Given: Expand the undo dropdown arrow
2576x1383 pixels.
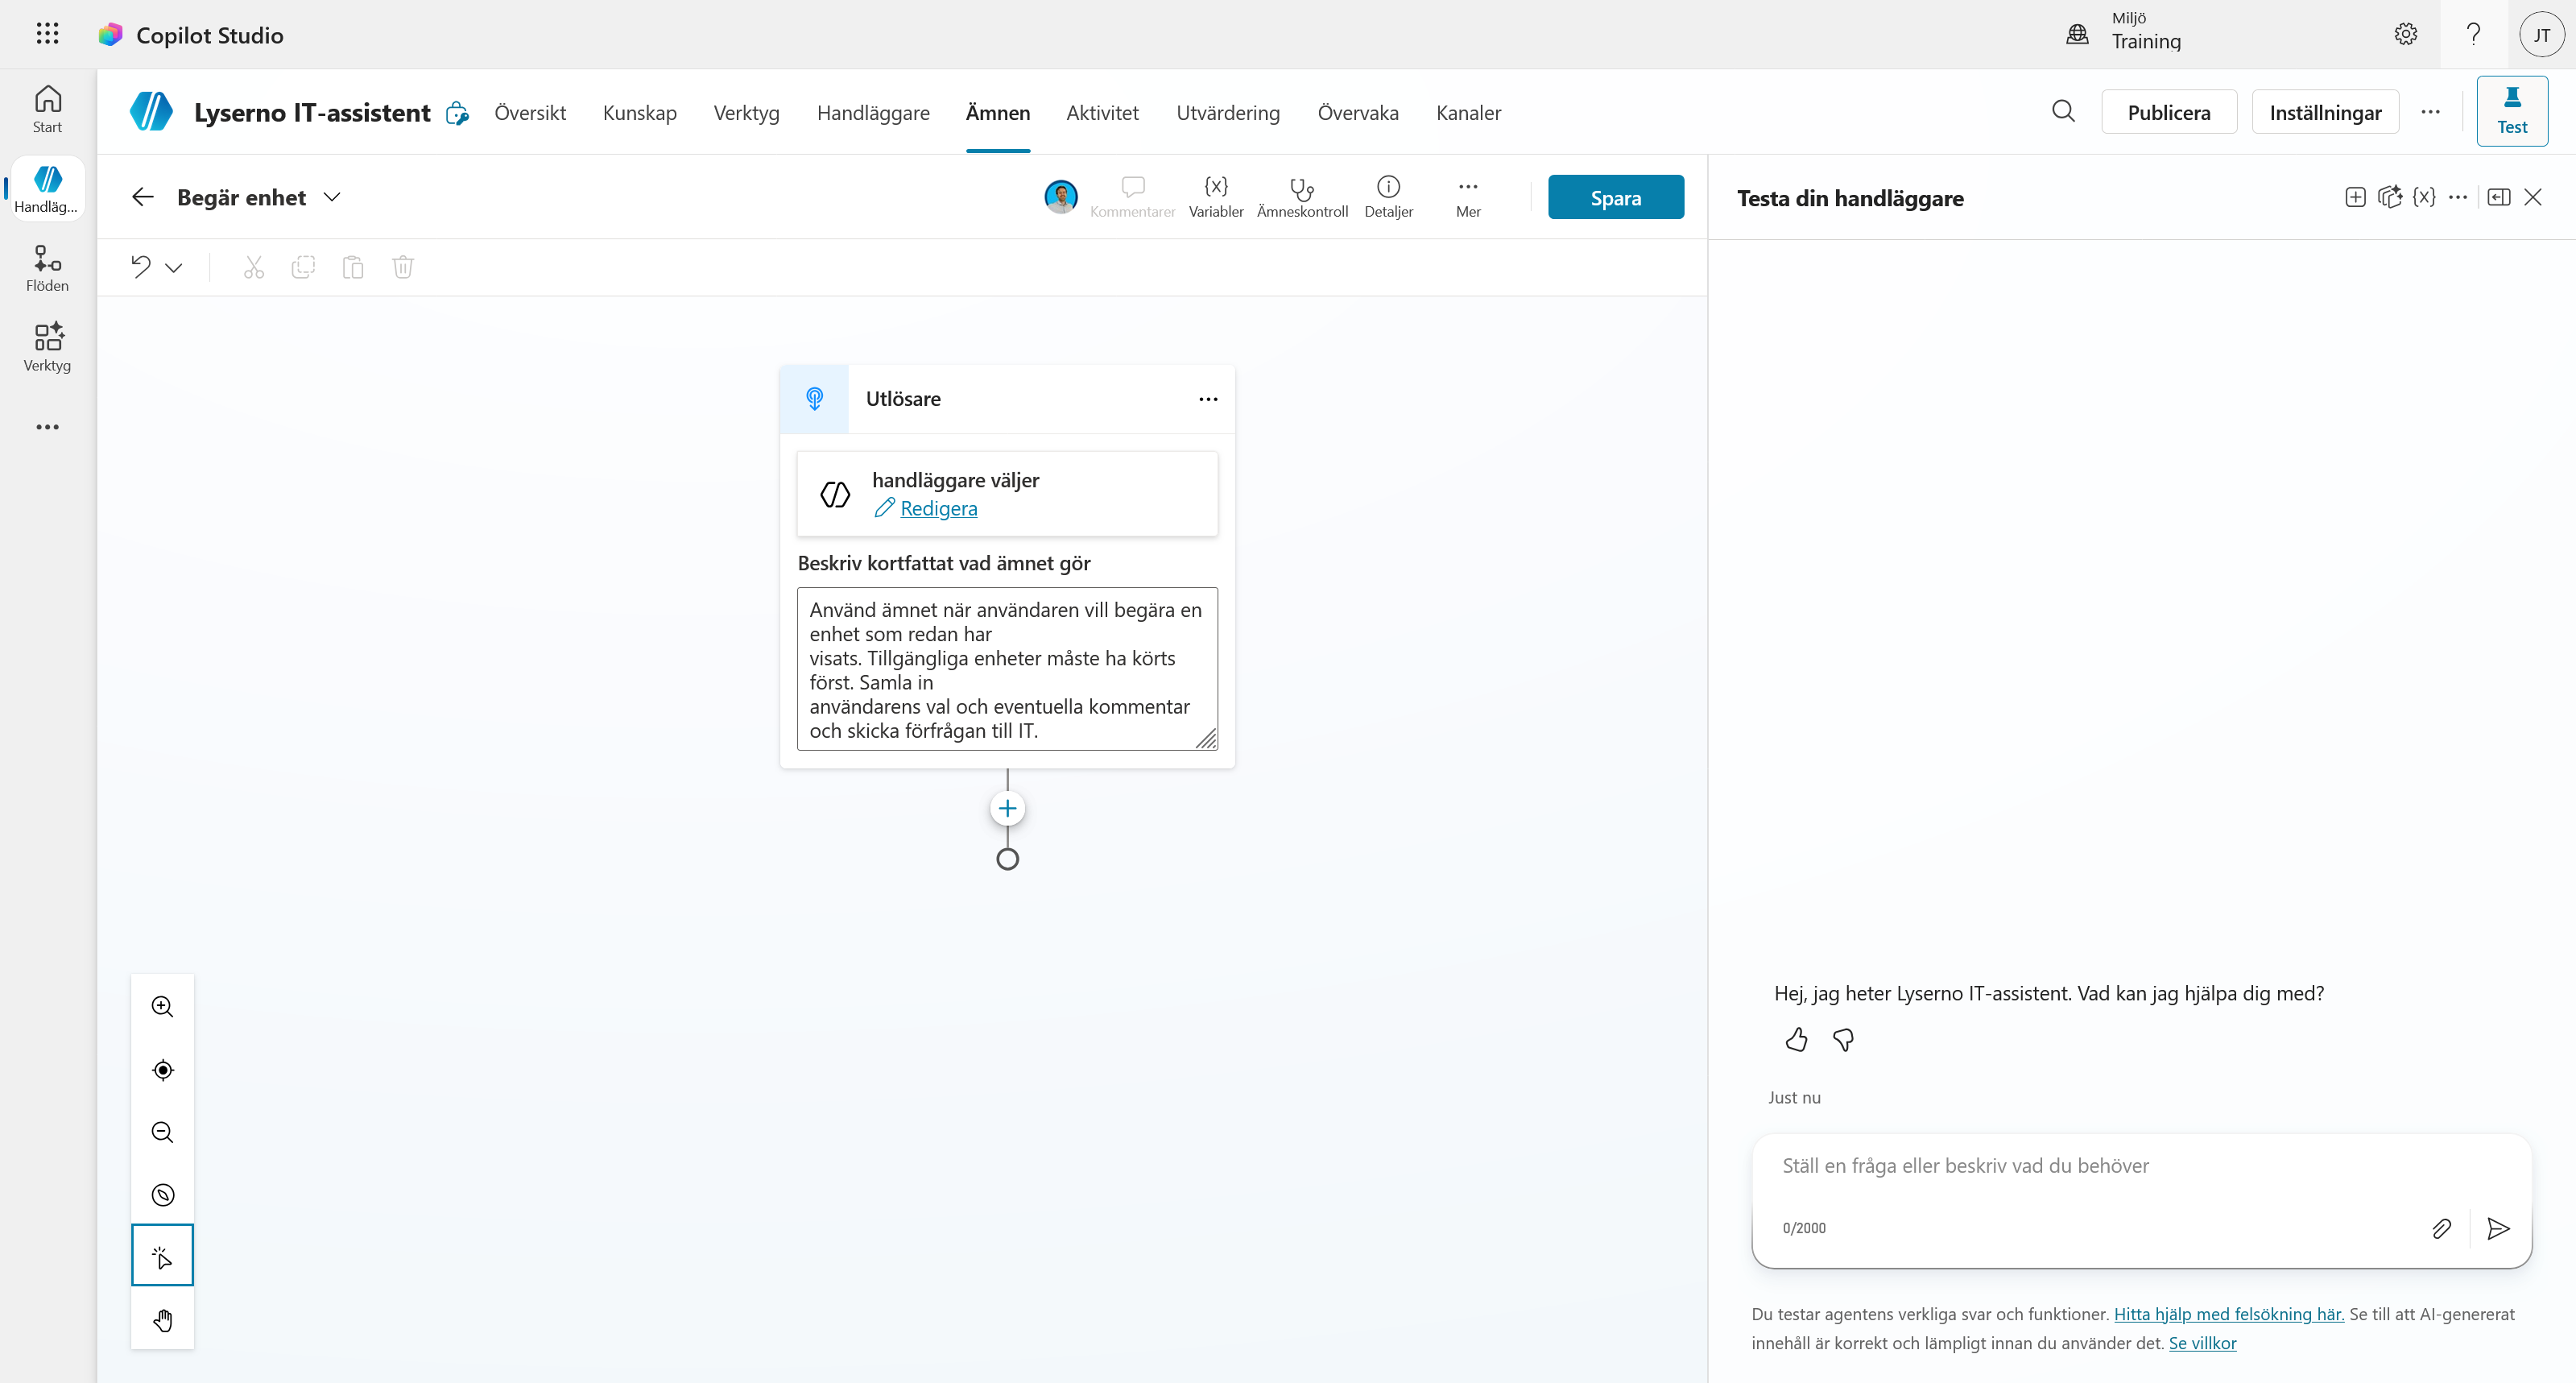Looking at the screenshot, I should pos(174,267).
